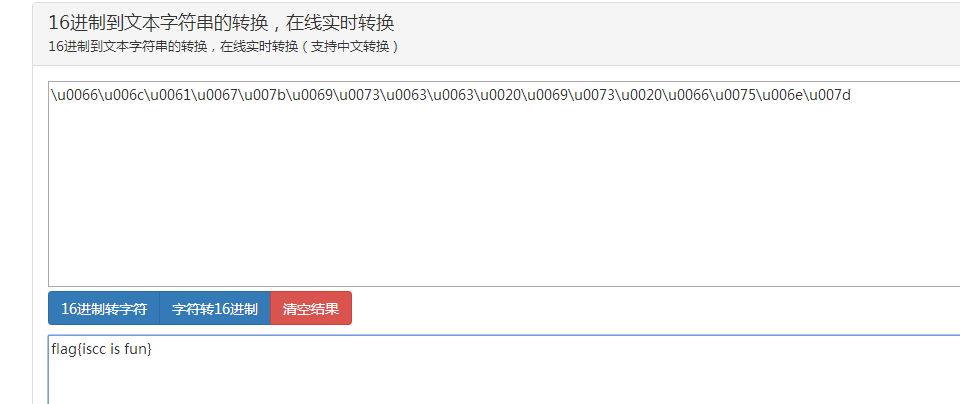Click the standalone word is in output

click(x=116, y=350)
